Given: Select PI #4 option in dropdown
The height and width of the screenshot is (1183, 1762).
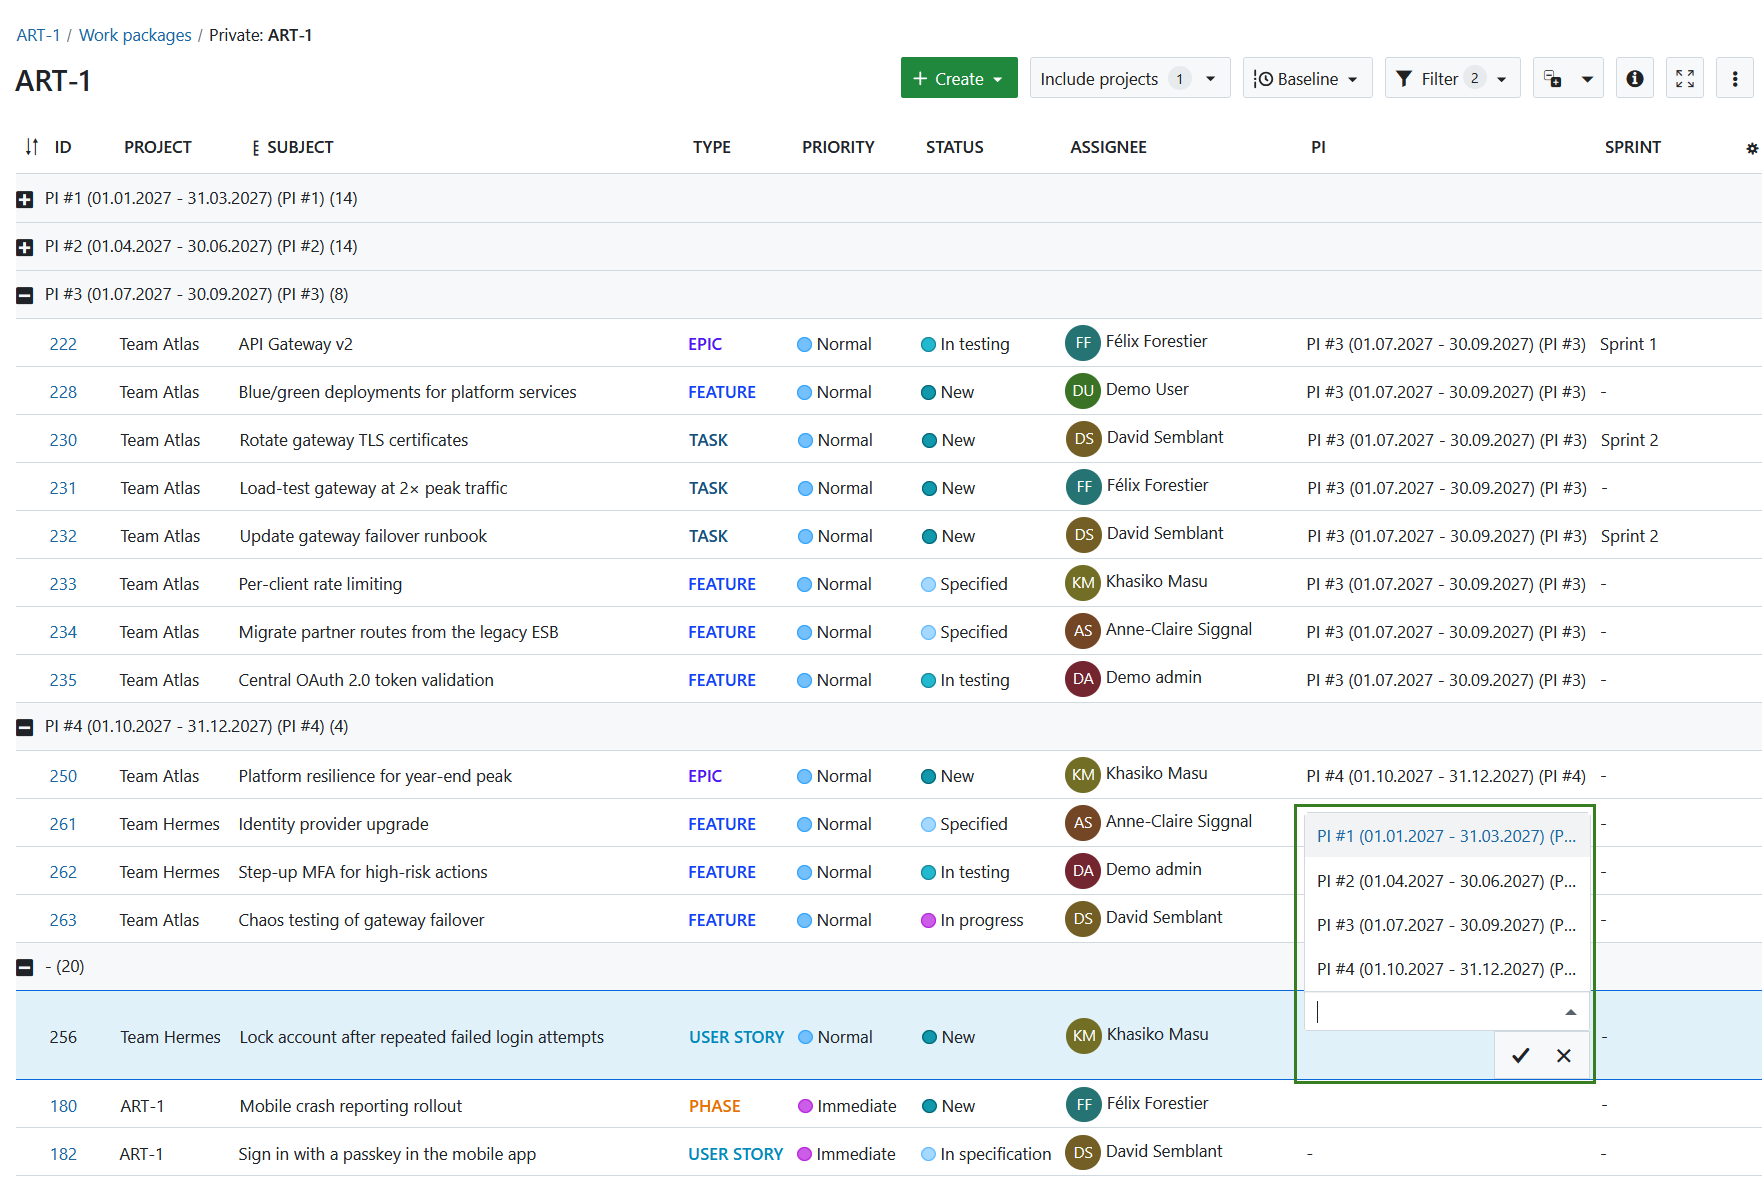Looking at the screenshot, I should (x=1447, y=969).
